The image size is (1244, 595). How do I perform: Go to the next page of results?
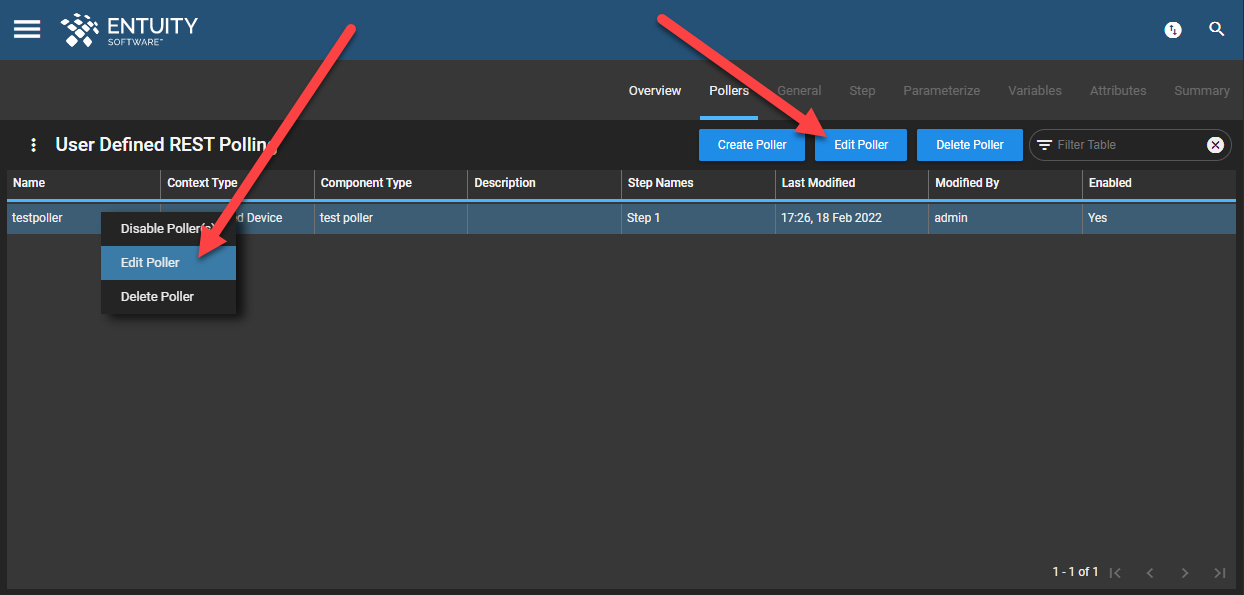click(x=1185, y=573)
